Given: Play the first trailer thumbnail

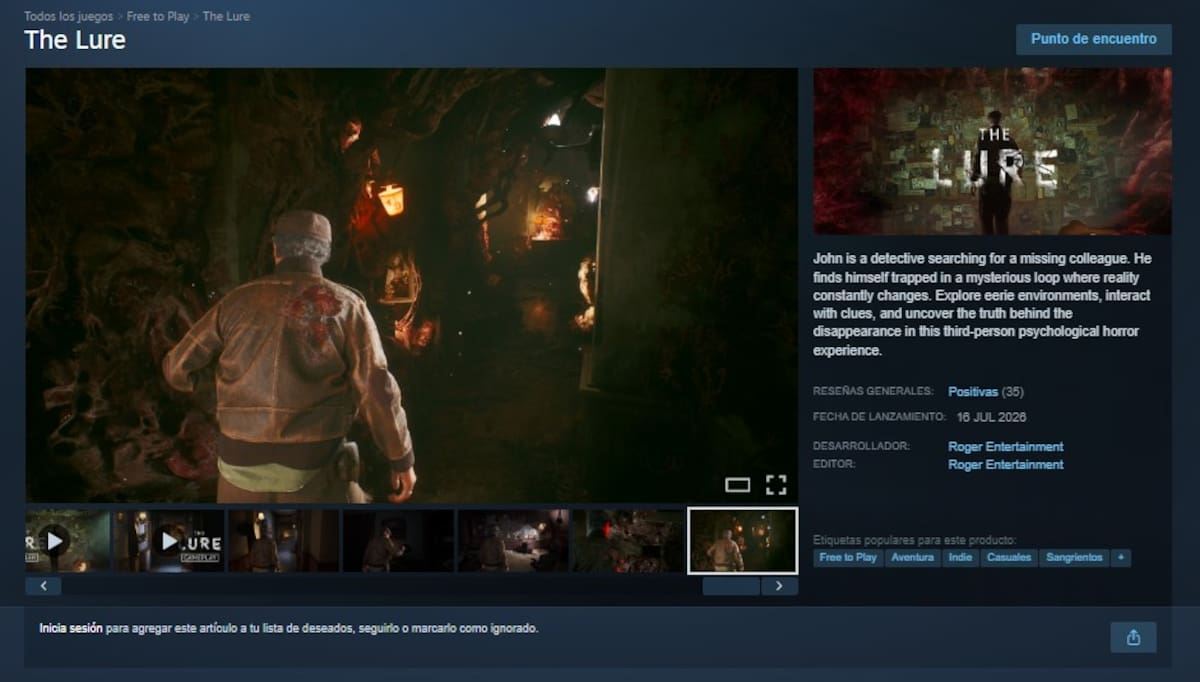Looking at the screenshot, I should (68, 541).
